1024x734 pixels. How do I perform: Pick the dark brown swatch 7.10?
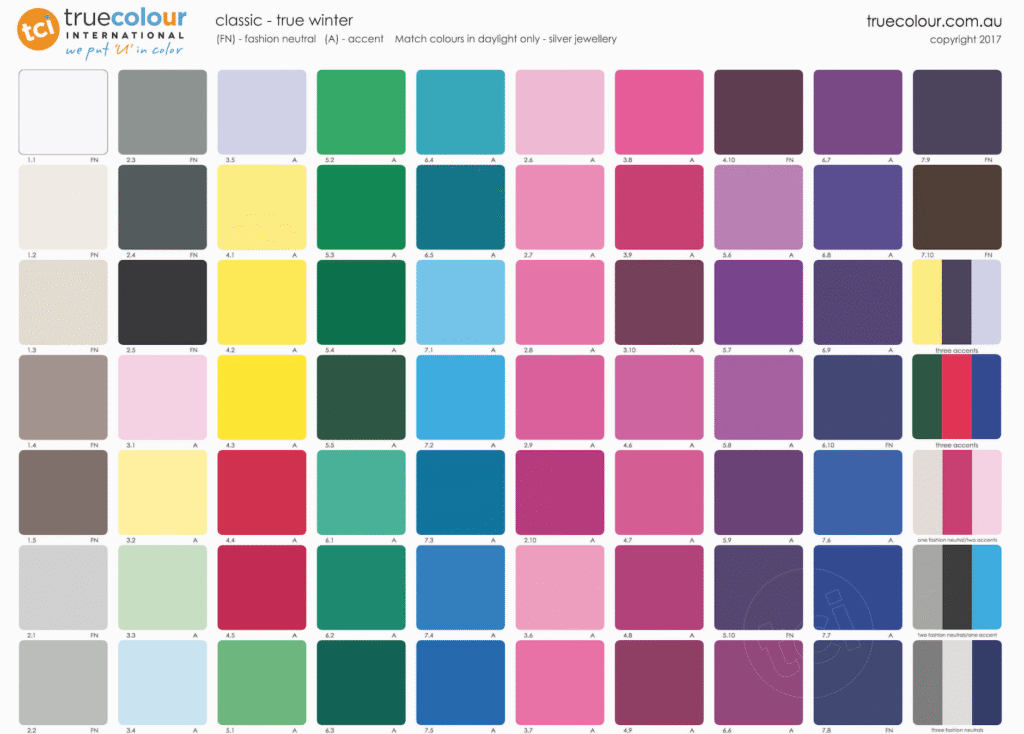pos(957,207)
